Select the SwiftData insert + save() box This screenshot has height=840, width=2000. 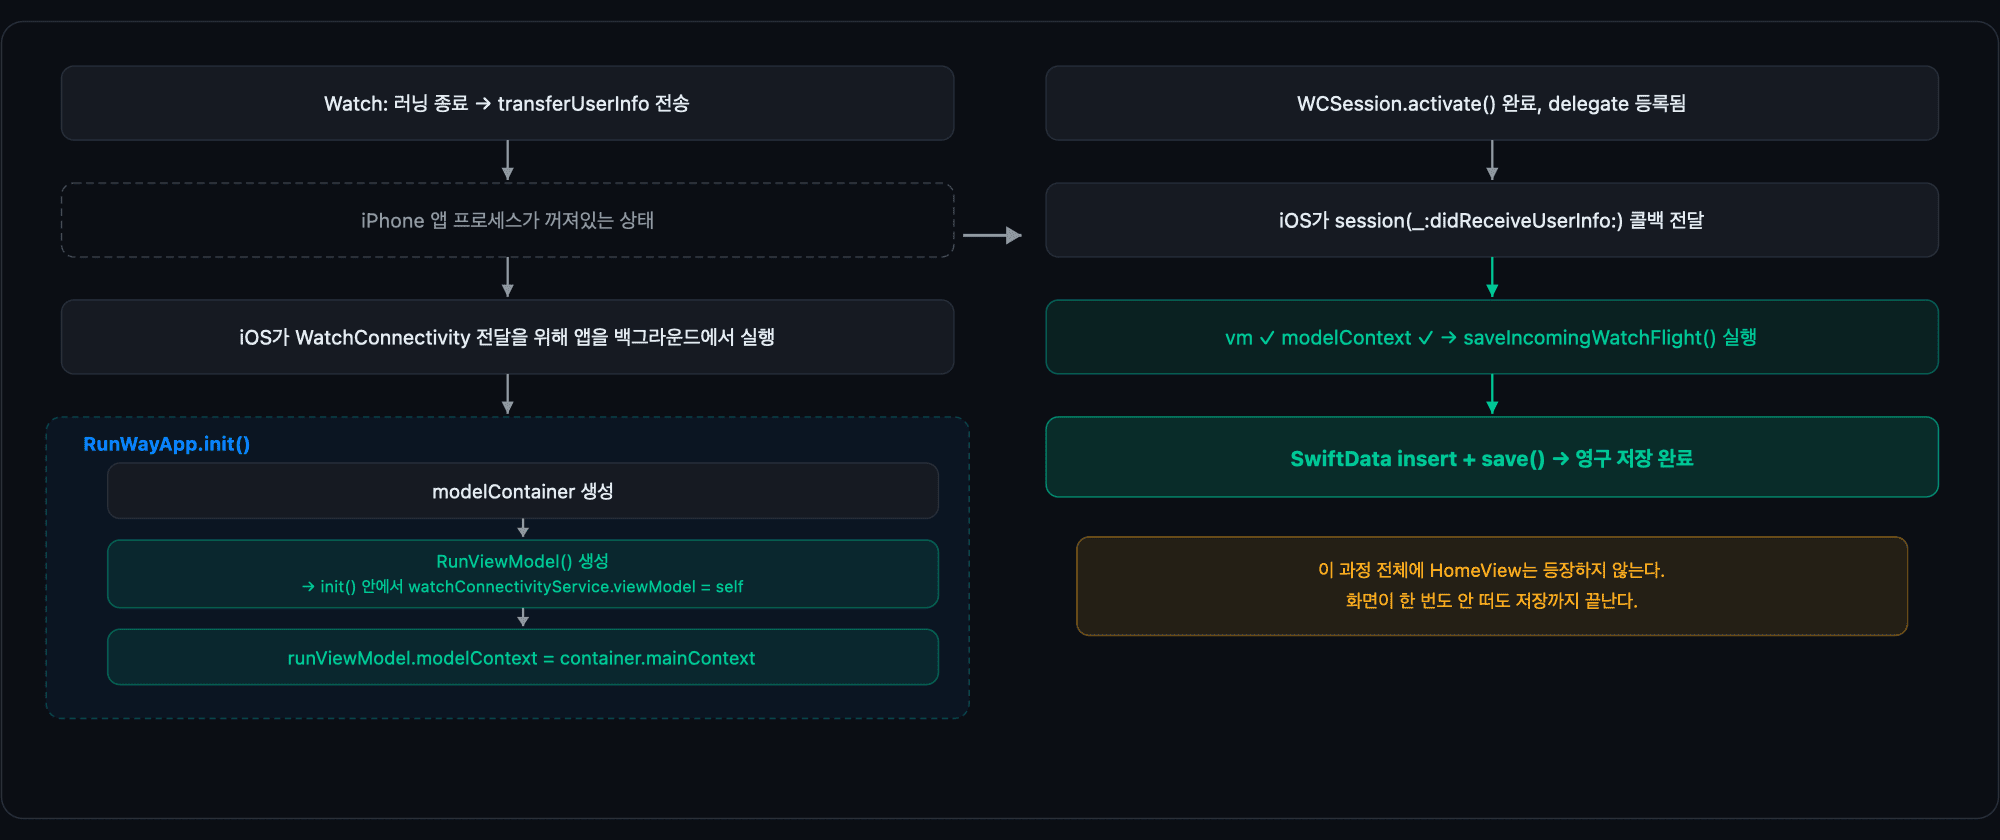click(x=1492, y=457)
